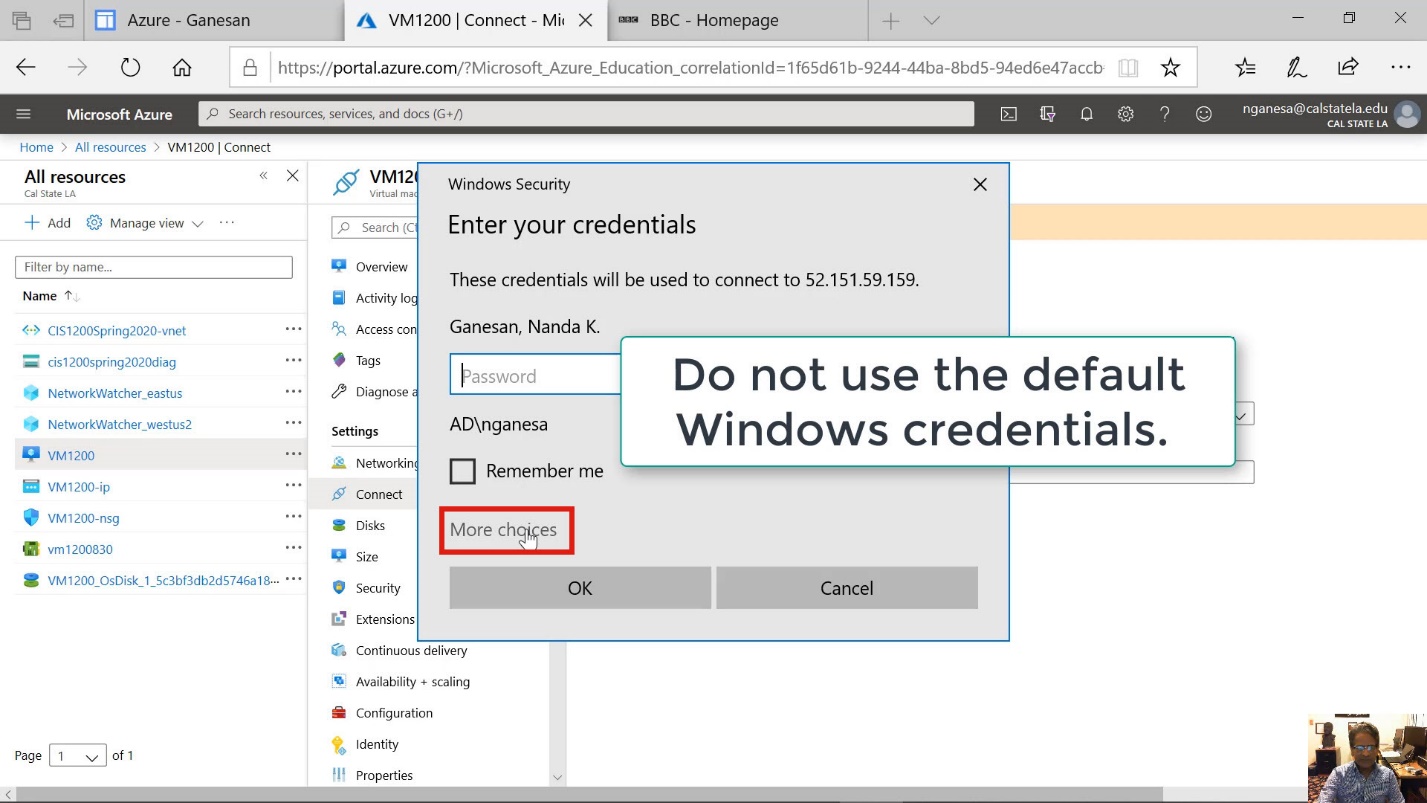
Task: Open the Azure Cloud Shell icon
Action: click(x=1009, y=114)
